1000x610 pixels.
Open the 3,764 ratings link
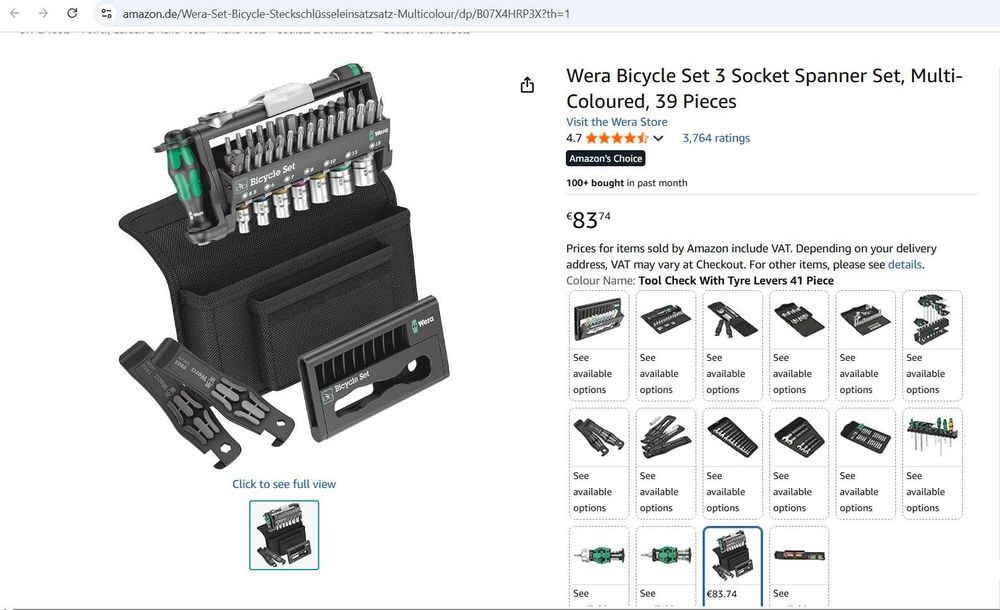[716, 138]
